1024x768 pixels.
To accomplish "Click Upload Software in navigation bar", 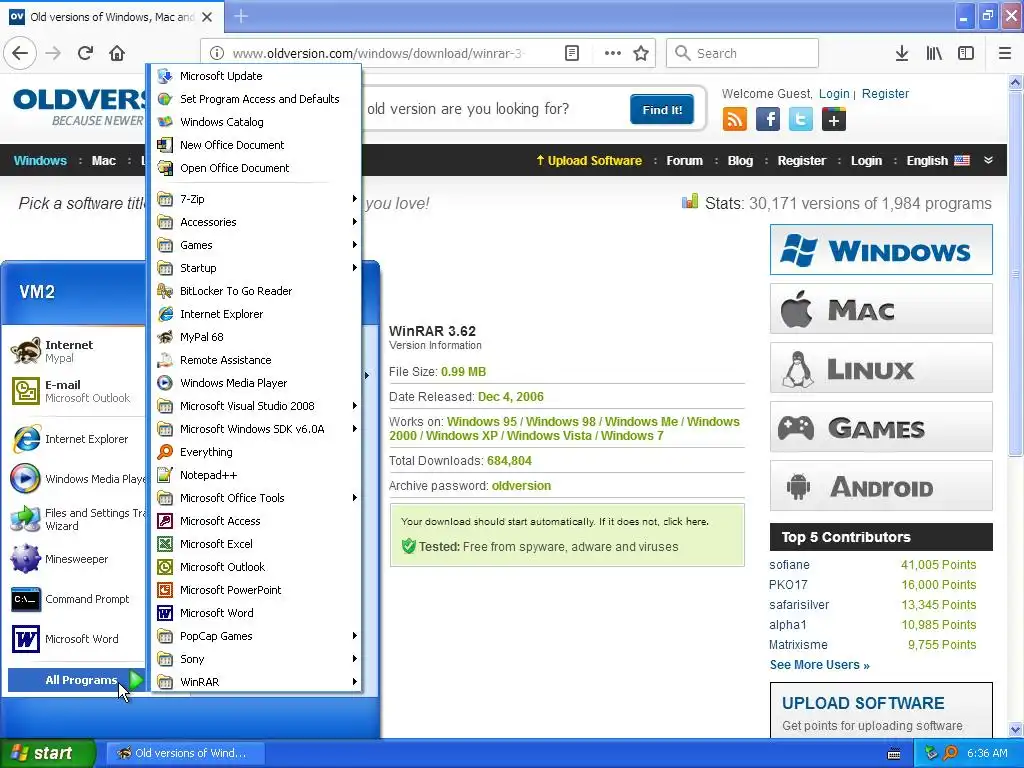I will pos(589,161).
